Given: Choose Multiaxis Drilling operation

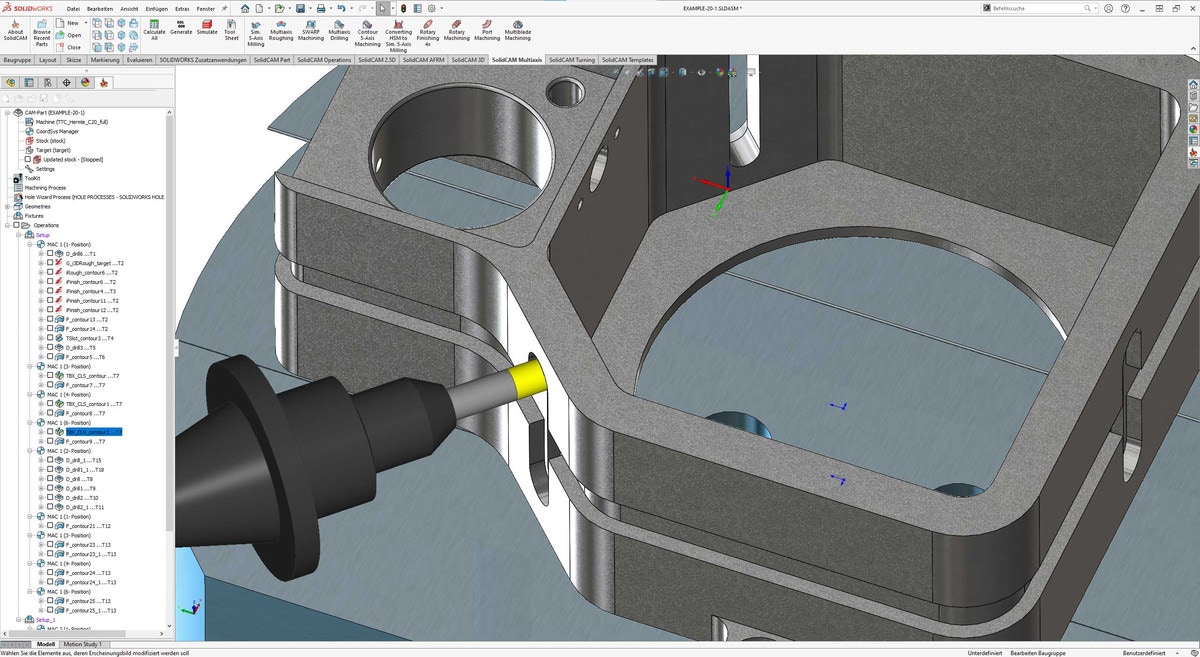Looking at the screenshot, I should [x=339, y=29].
